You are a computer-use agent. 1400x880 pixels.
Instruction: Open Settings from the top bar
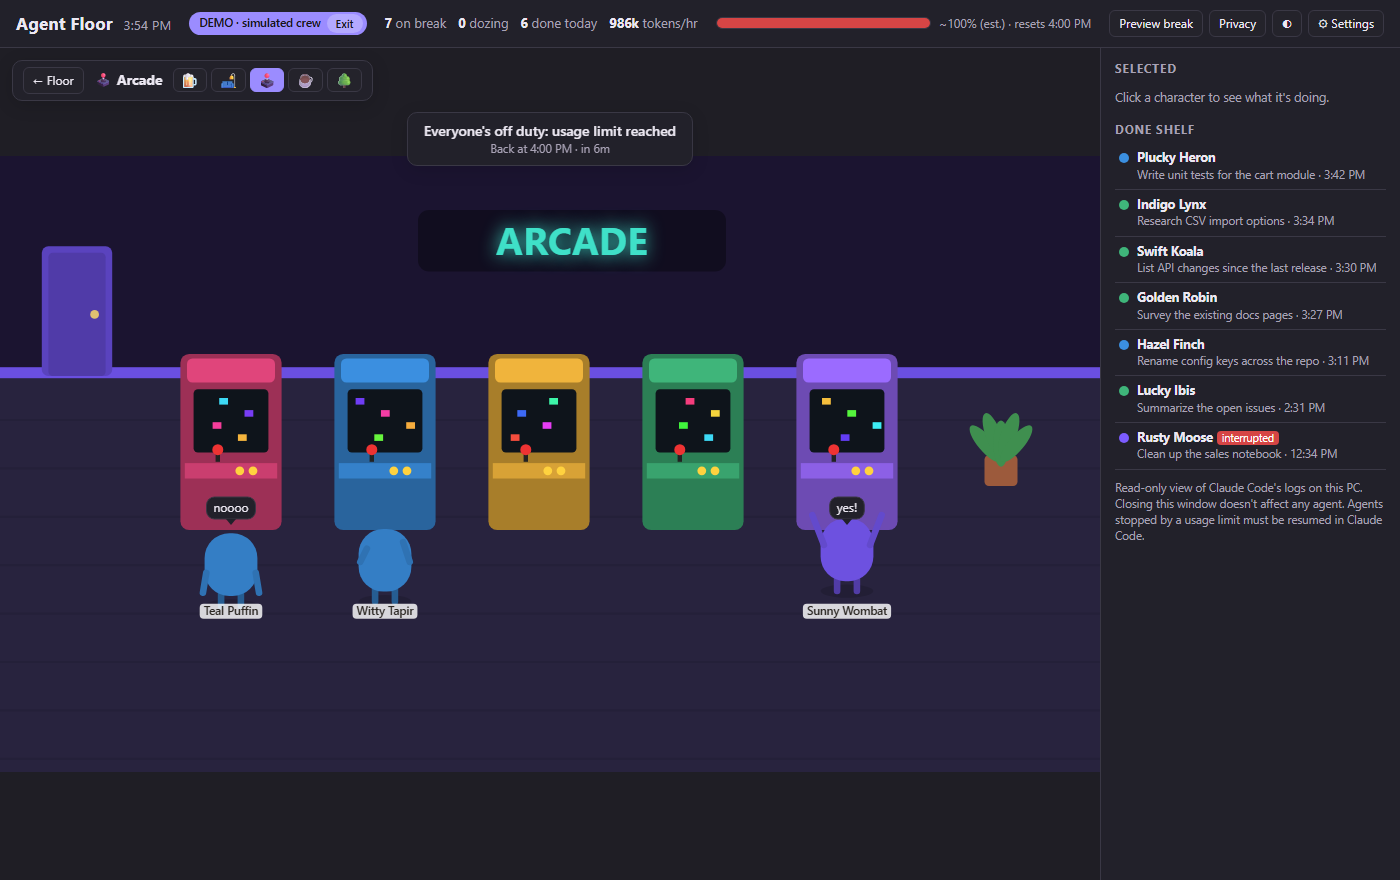1346,24
